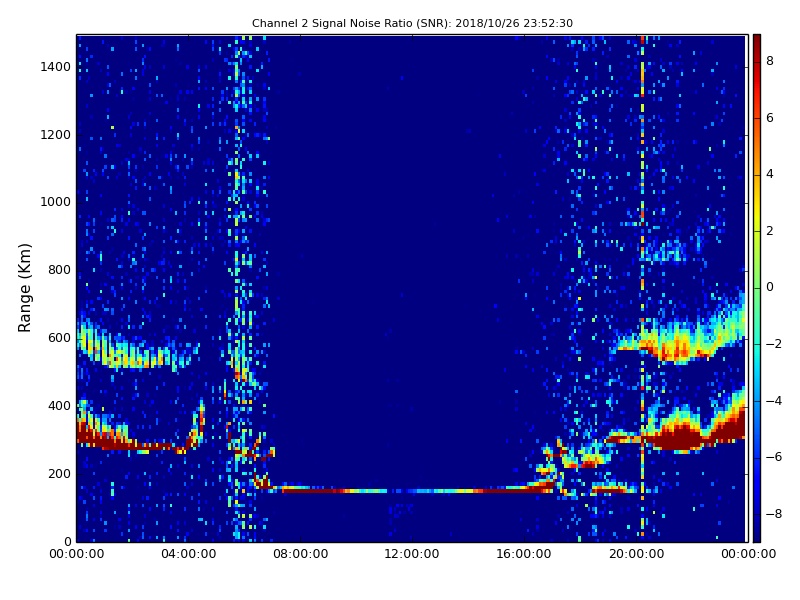Click the x-axis tick label 08:00:00
800x600 pixels.
click(x=301, y=554)
